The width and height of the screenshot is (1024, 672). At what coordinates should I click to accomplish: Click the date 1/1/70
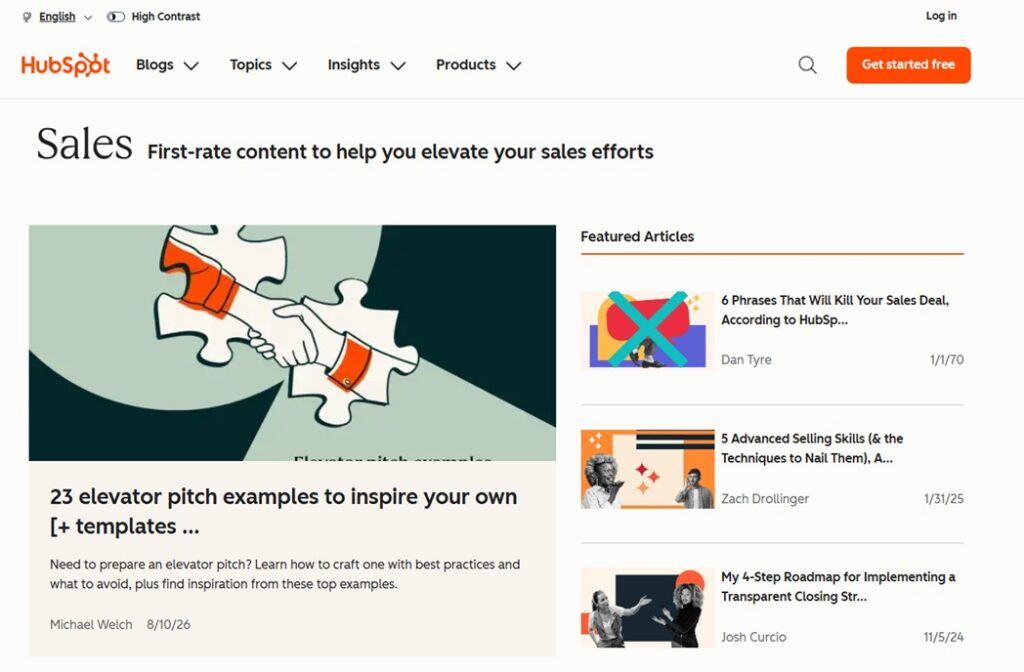[x=947, y=359]
